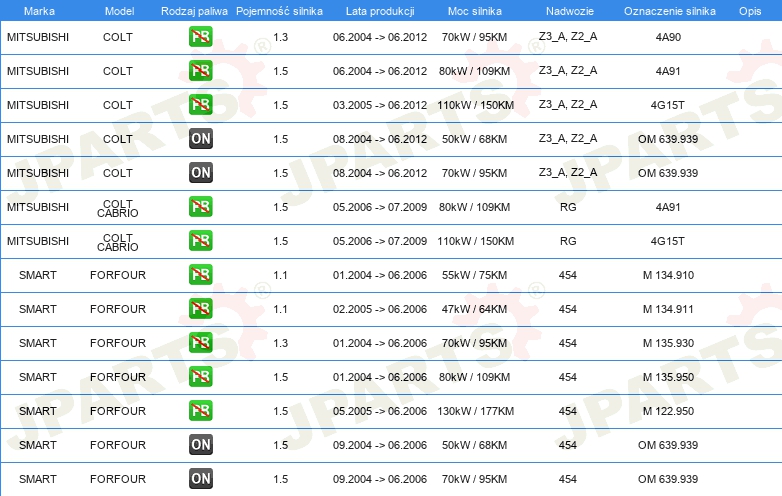Select engine code M 122.950
The image size is (782, 496).
[668, 411]
